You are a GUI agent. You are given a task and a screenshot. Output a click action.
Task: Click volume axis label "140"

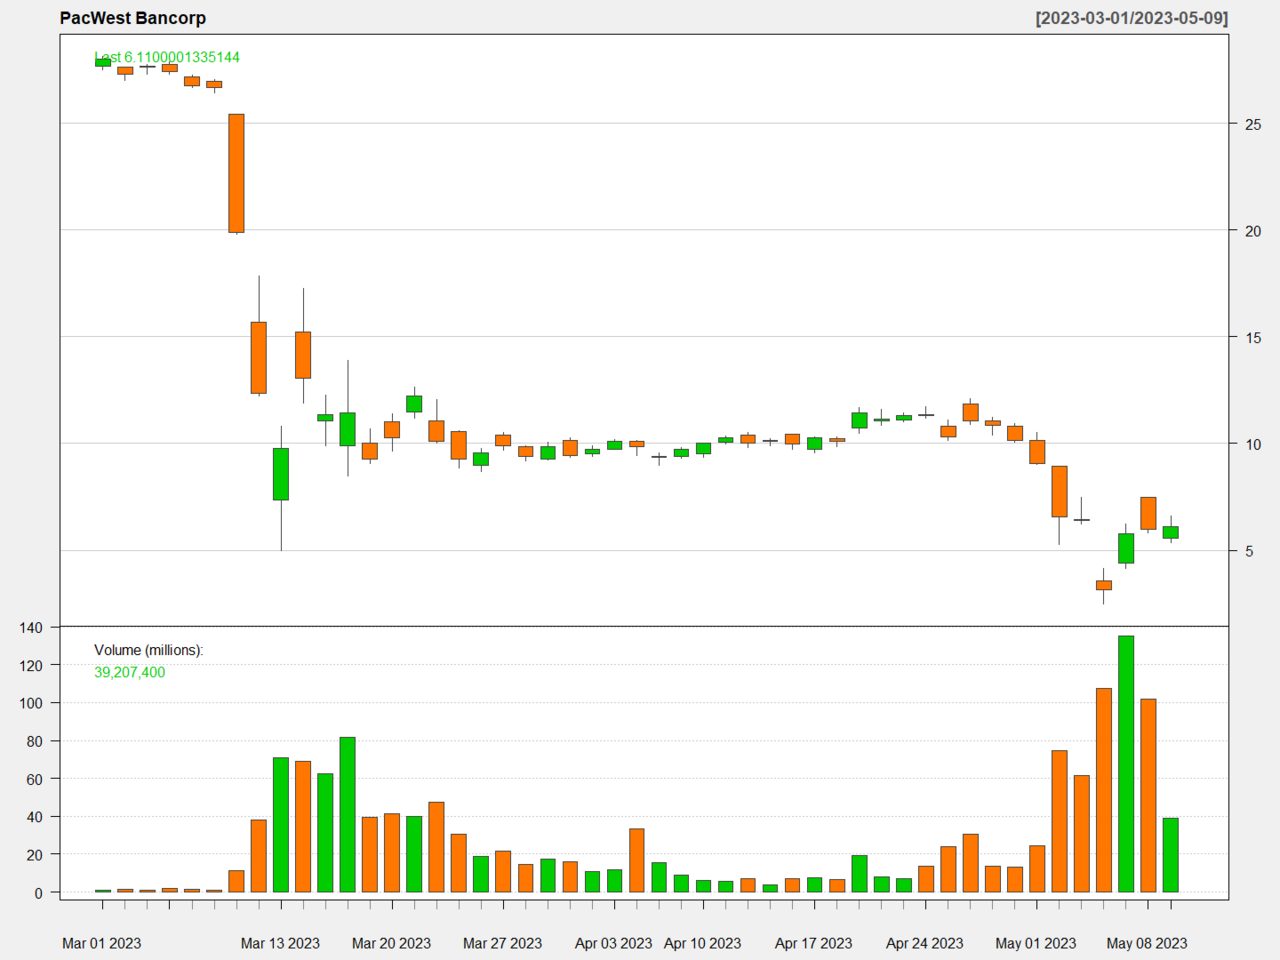pyautogui.click(x=31, y=627)
